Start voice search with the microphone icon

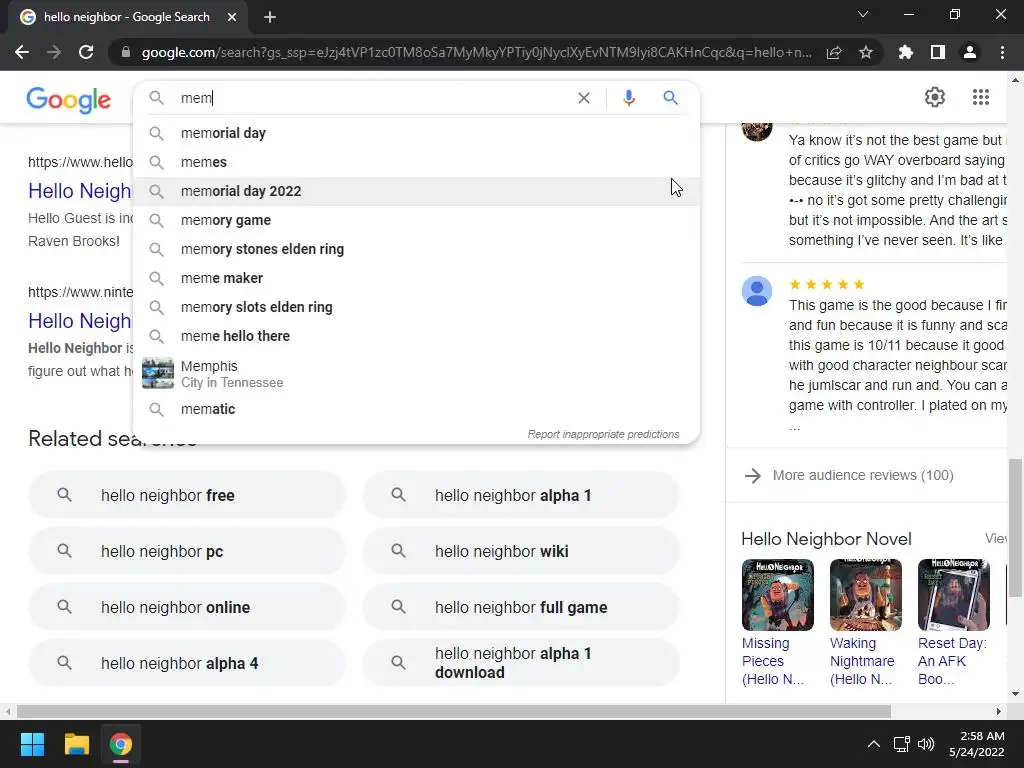point(628,98)
